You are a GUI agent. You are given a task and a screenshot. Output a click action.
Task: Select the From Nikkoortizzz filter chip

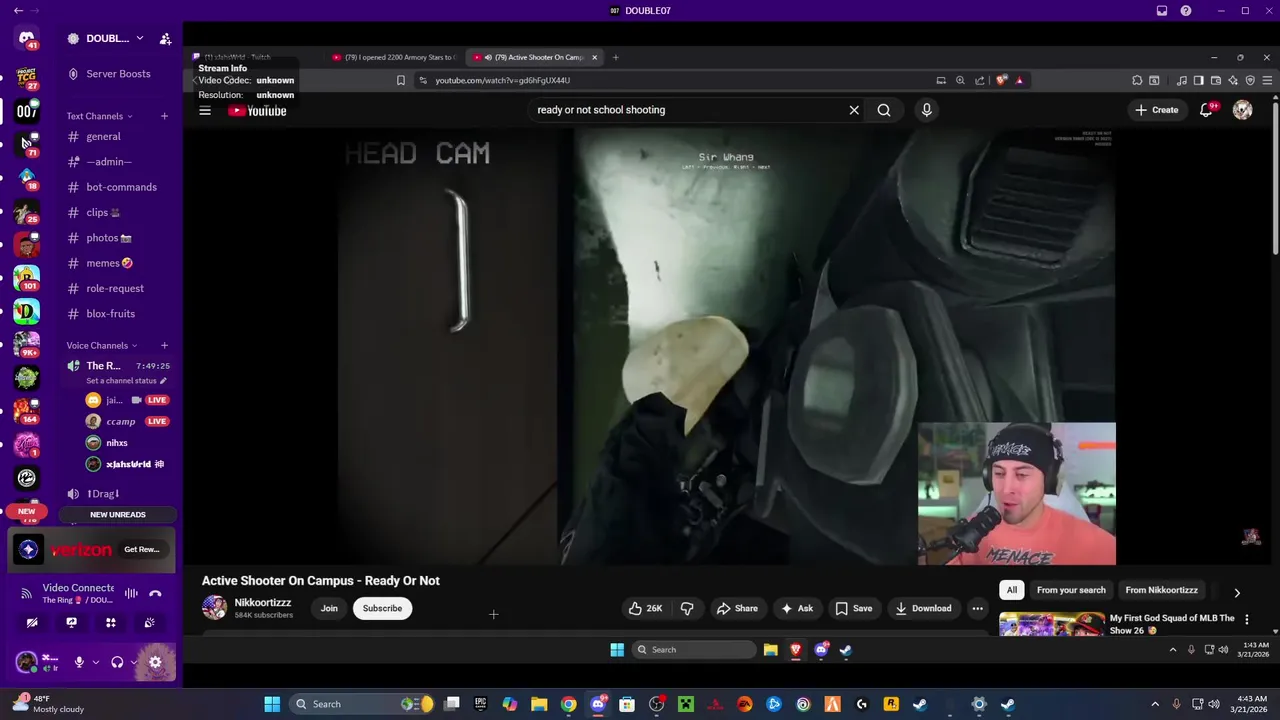tap(1161, 590)
